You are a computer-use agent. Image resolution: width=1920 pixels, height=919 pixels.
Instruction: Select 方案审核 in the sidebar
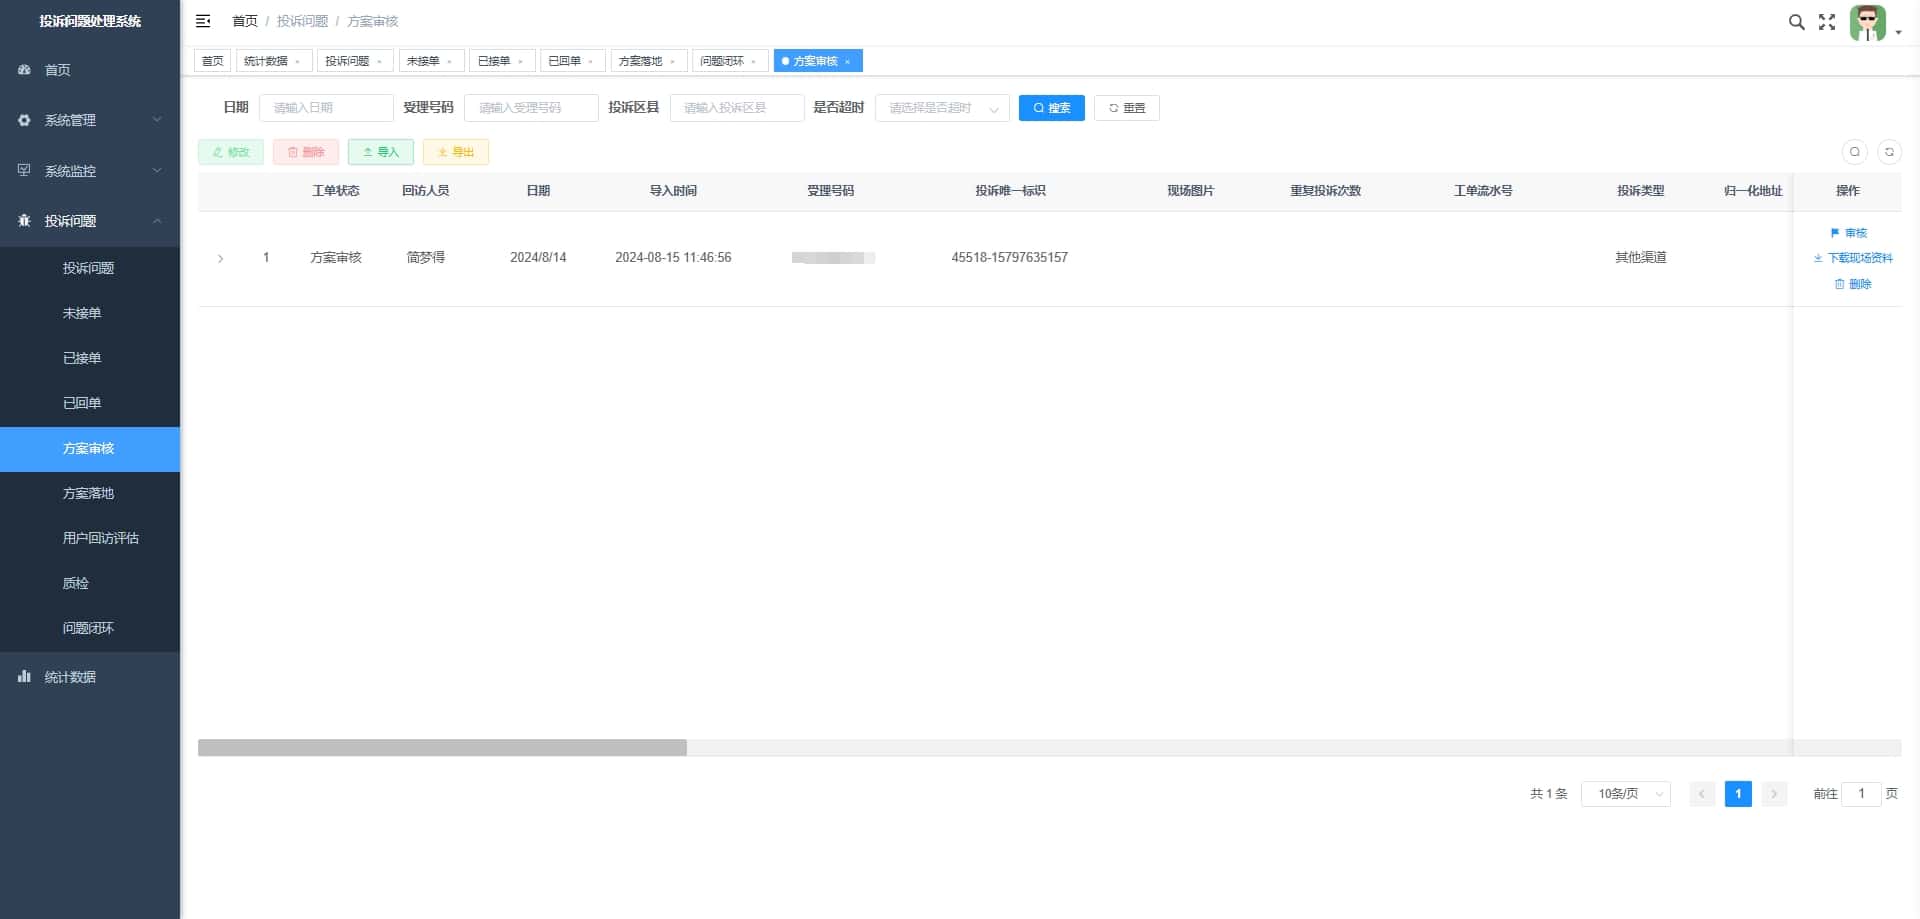90,449
